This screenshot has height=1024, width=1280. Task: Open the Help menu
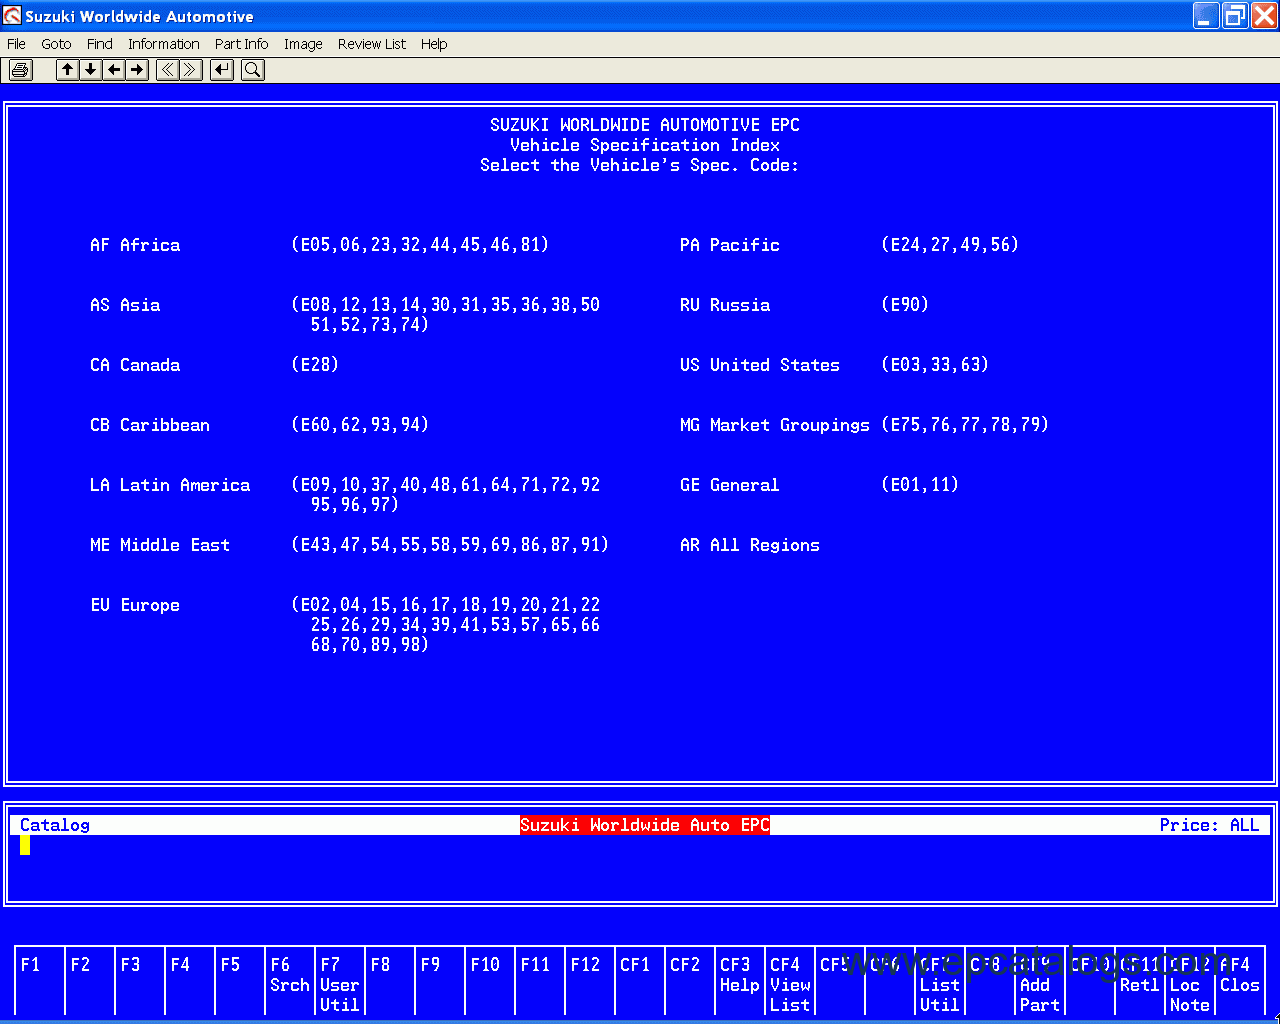pyautogui.click(x=434, y=44)
